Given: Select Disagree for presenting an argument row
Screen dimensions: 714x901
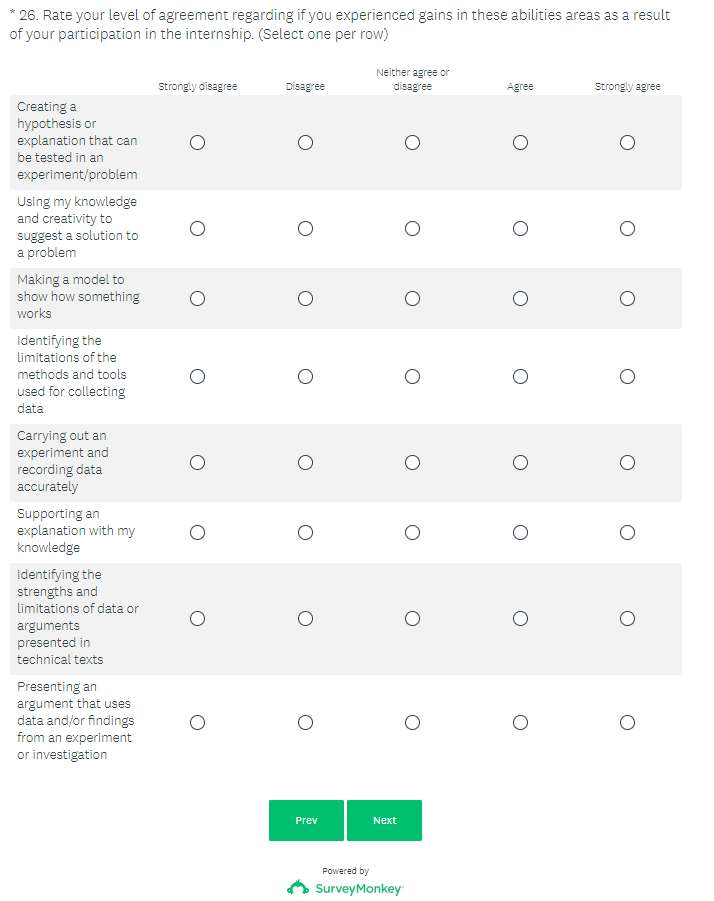Looking at the screenshot, I should point(305,722).
